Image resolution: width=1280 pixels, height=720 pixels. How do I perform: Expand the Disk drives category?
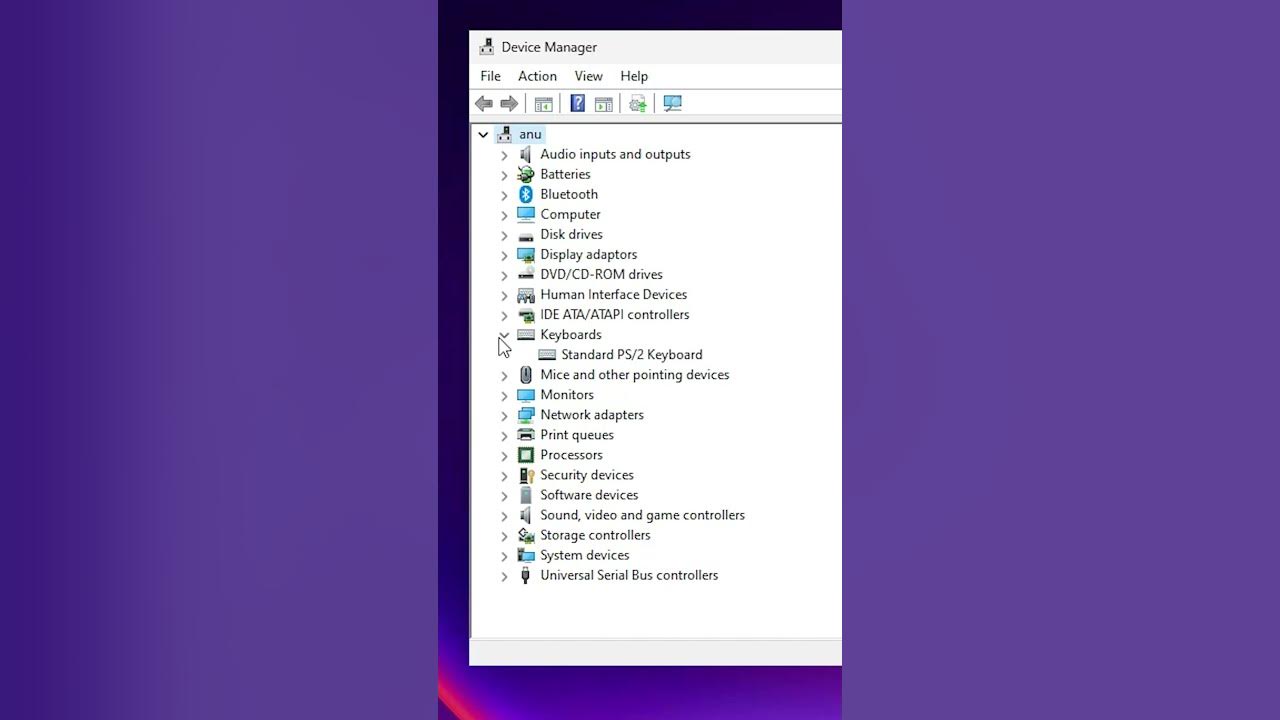tap(504, 235)
